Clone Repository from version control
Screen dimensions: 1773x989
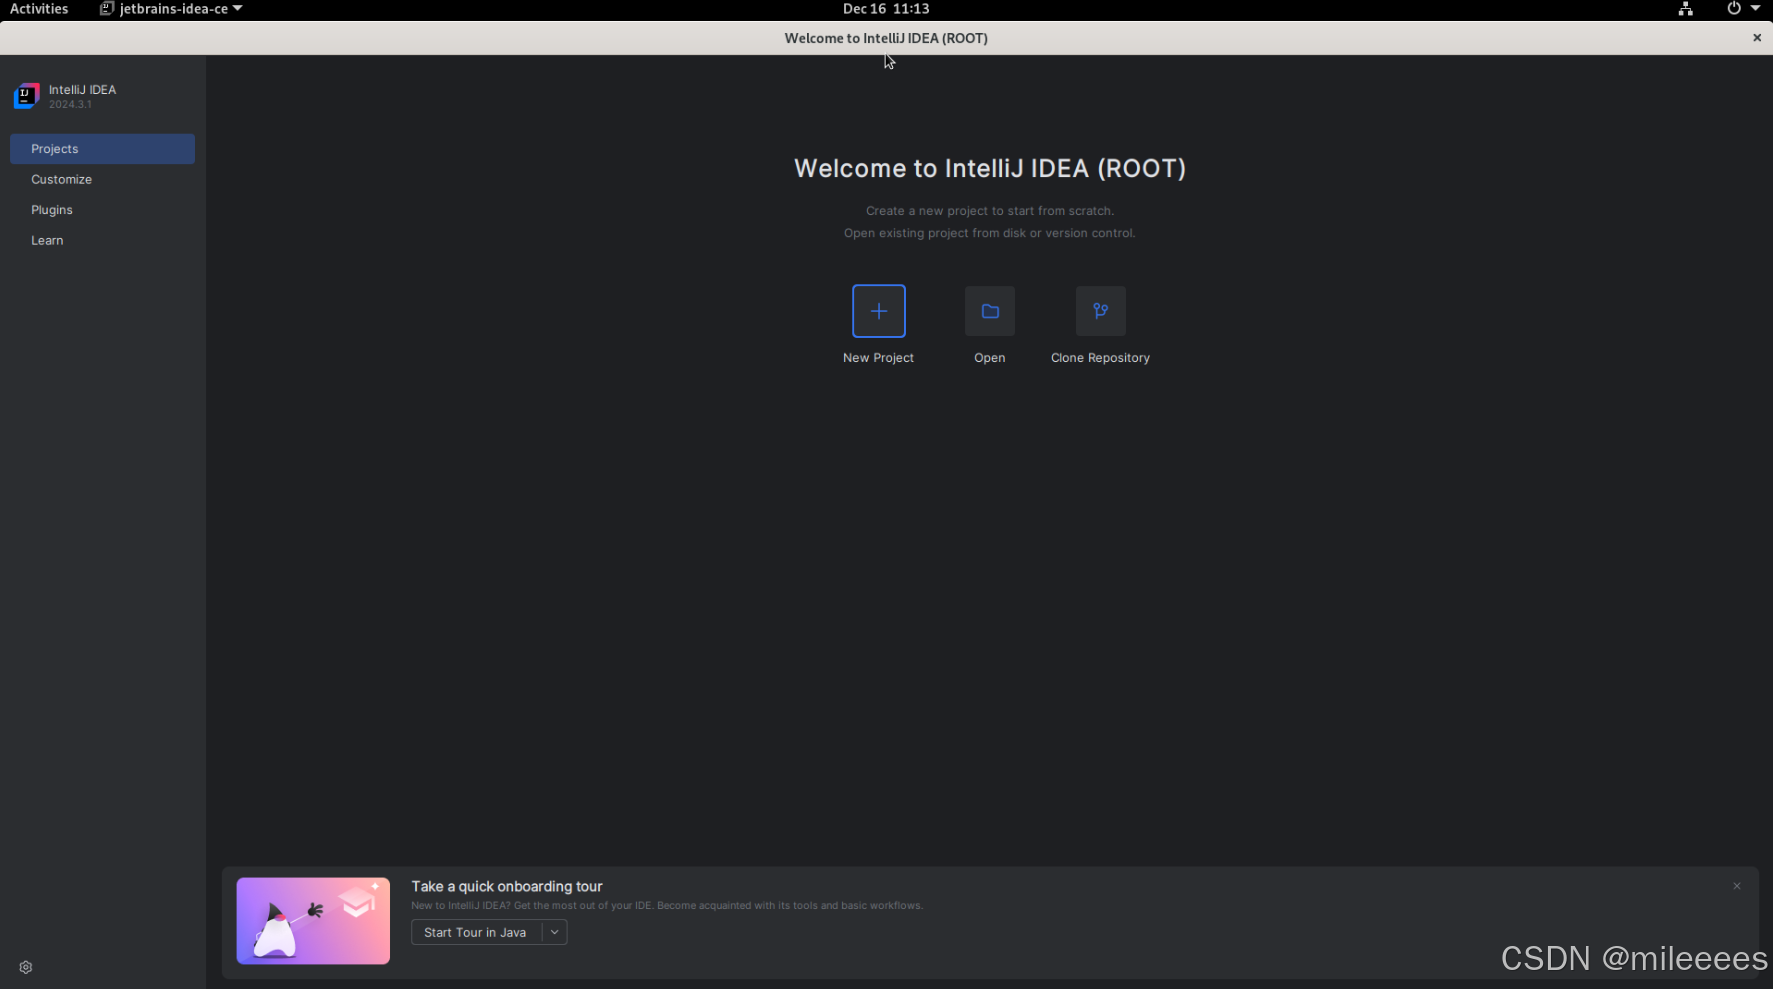pyautogui.click(x=1100, y=311)
